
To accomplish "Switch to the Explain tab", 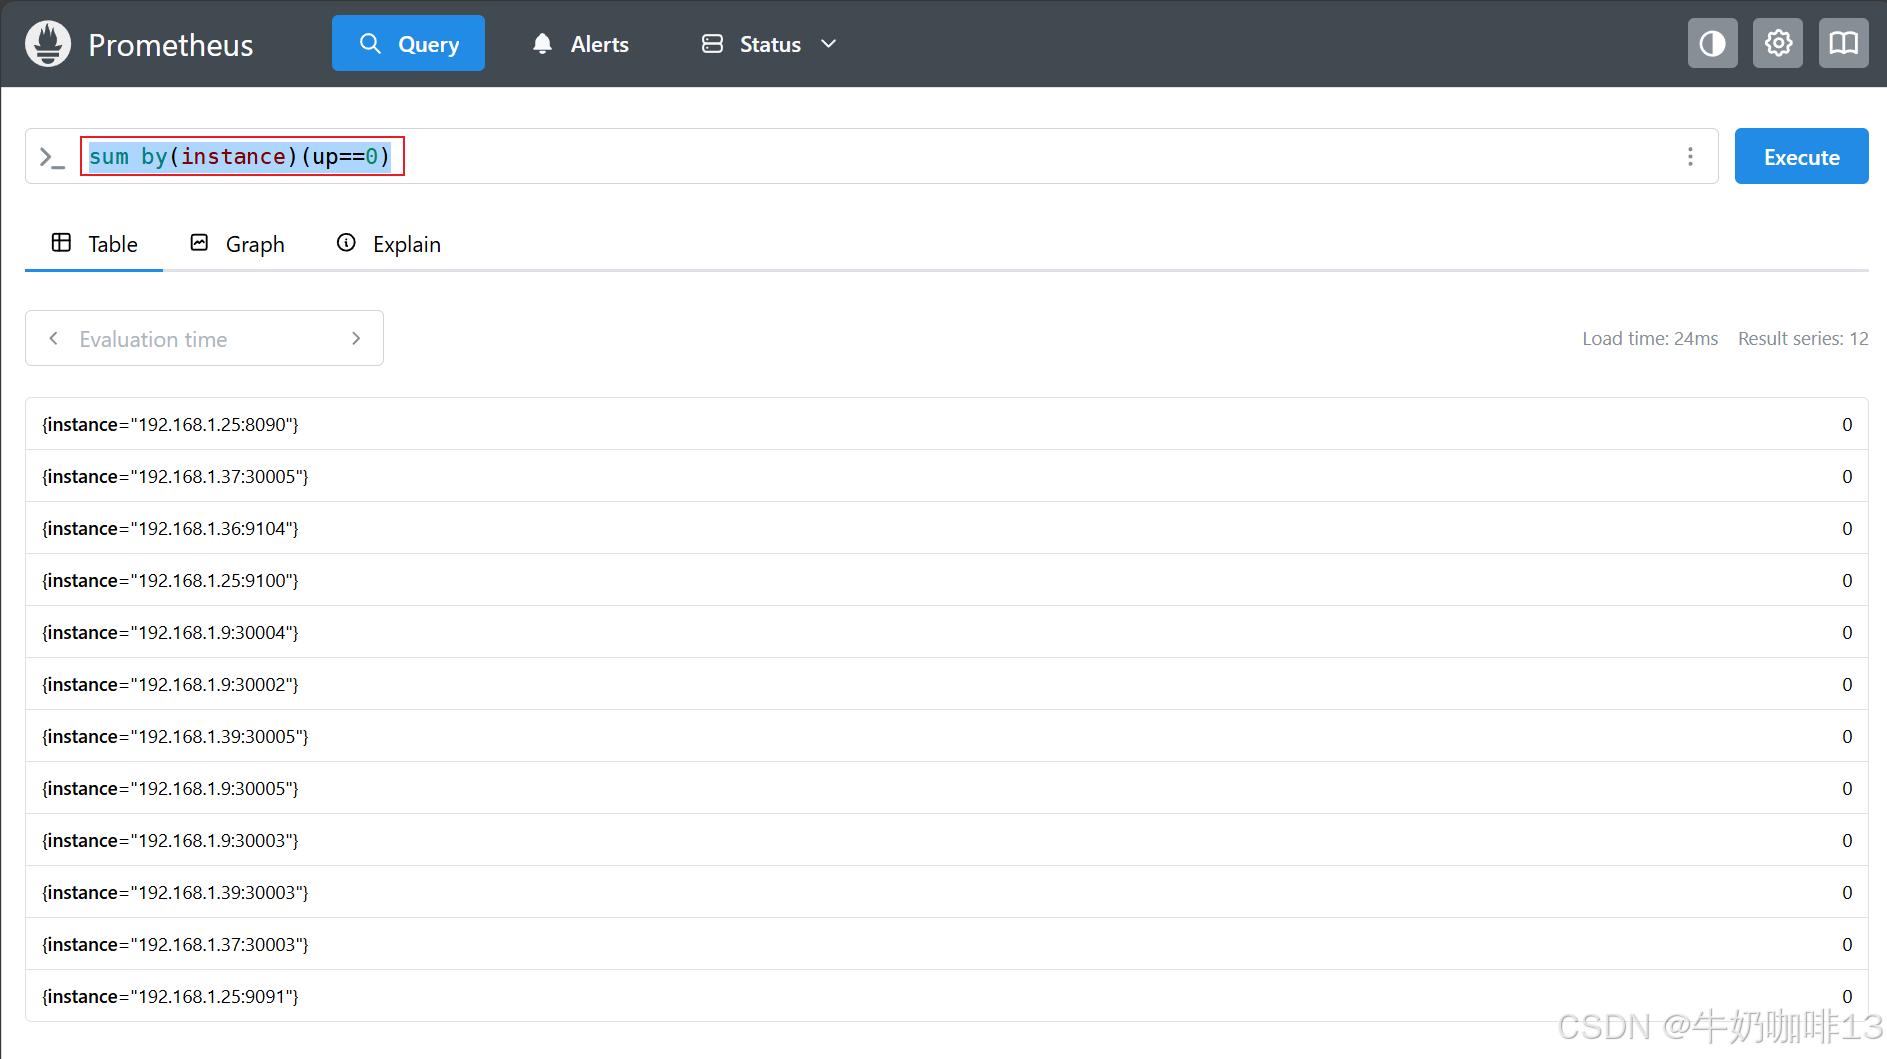I will coord(388,244).
